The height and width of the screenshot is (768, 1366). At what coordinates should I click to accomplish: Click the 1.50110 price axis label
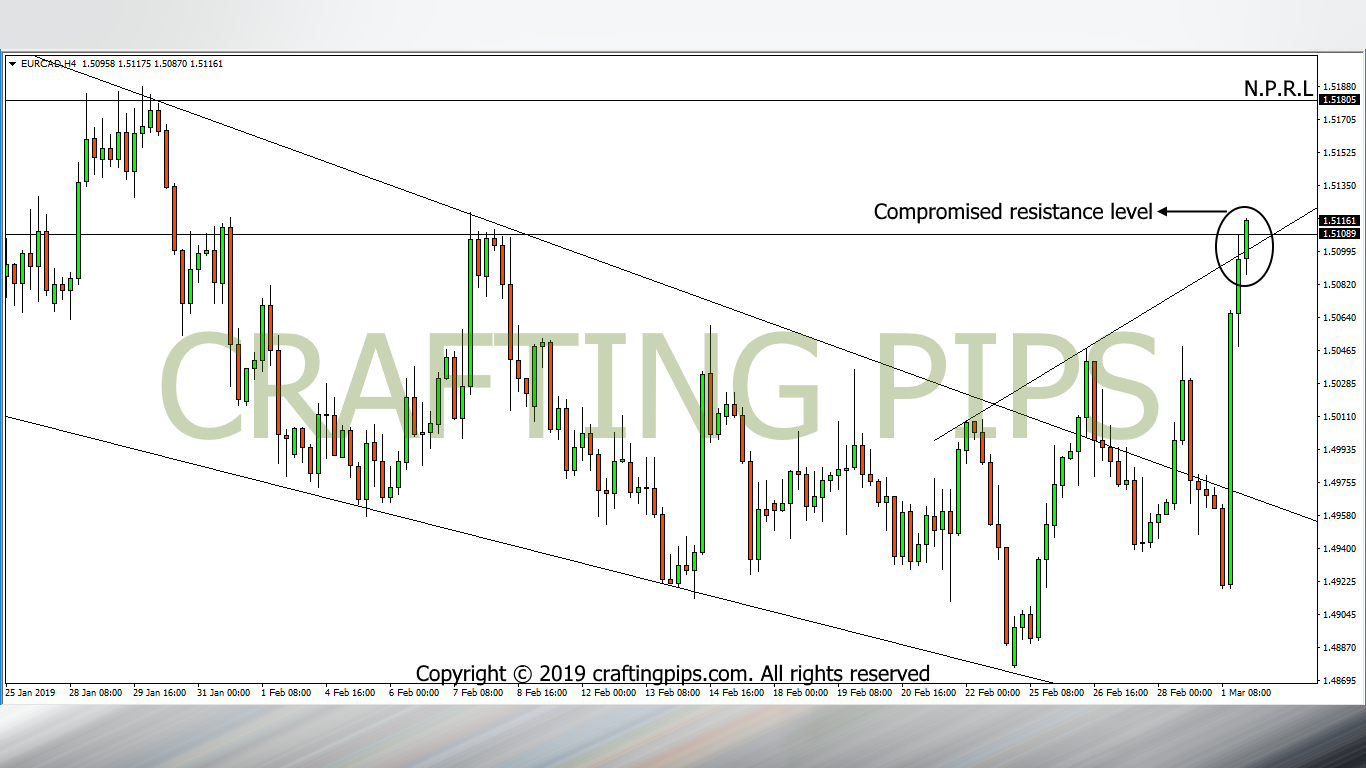tap(1339, 416)
